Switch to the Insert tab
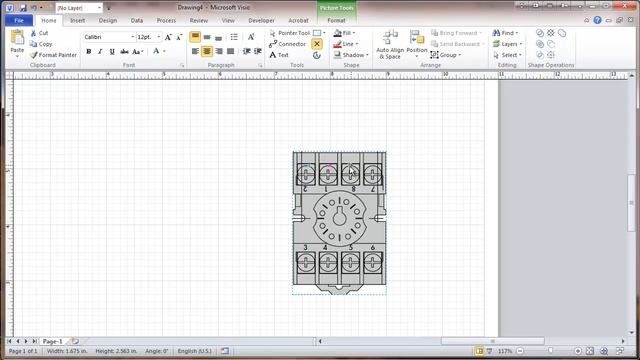This screenshot has width=640, height=360. 77,20
